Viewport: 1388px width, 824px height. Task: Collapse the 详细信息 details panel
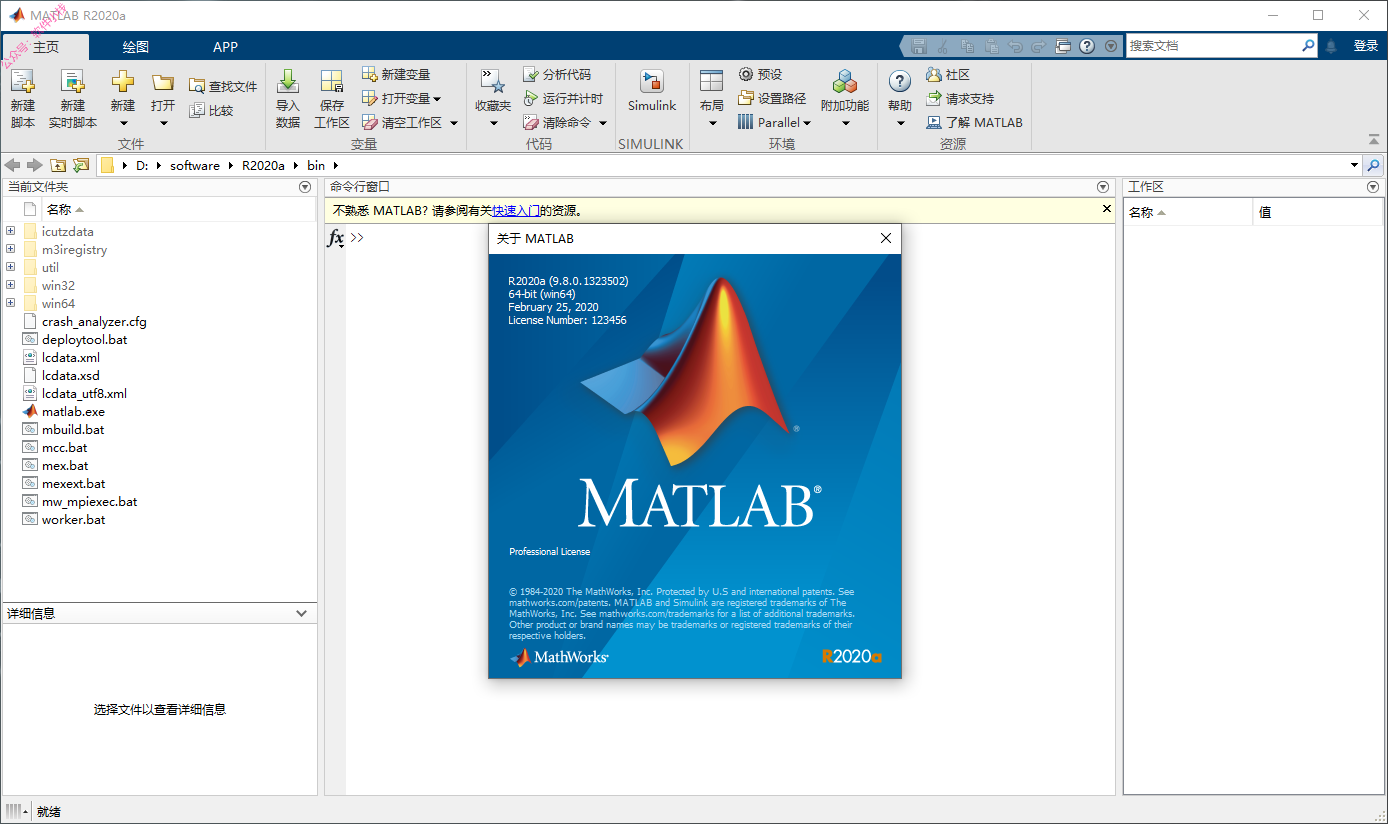[301, 613]
